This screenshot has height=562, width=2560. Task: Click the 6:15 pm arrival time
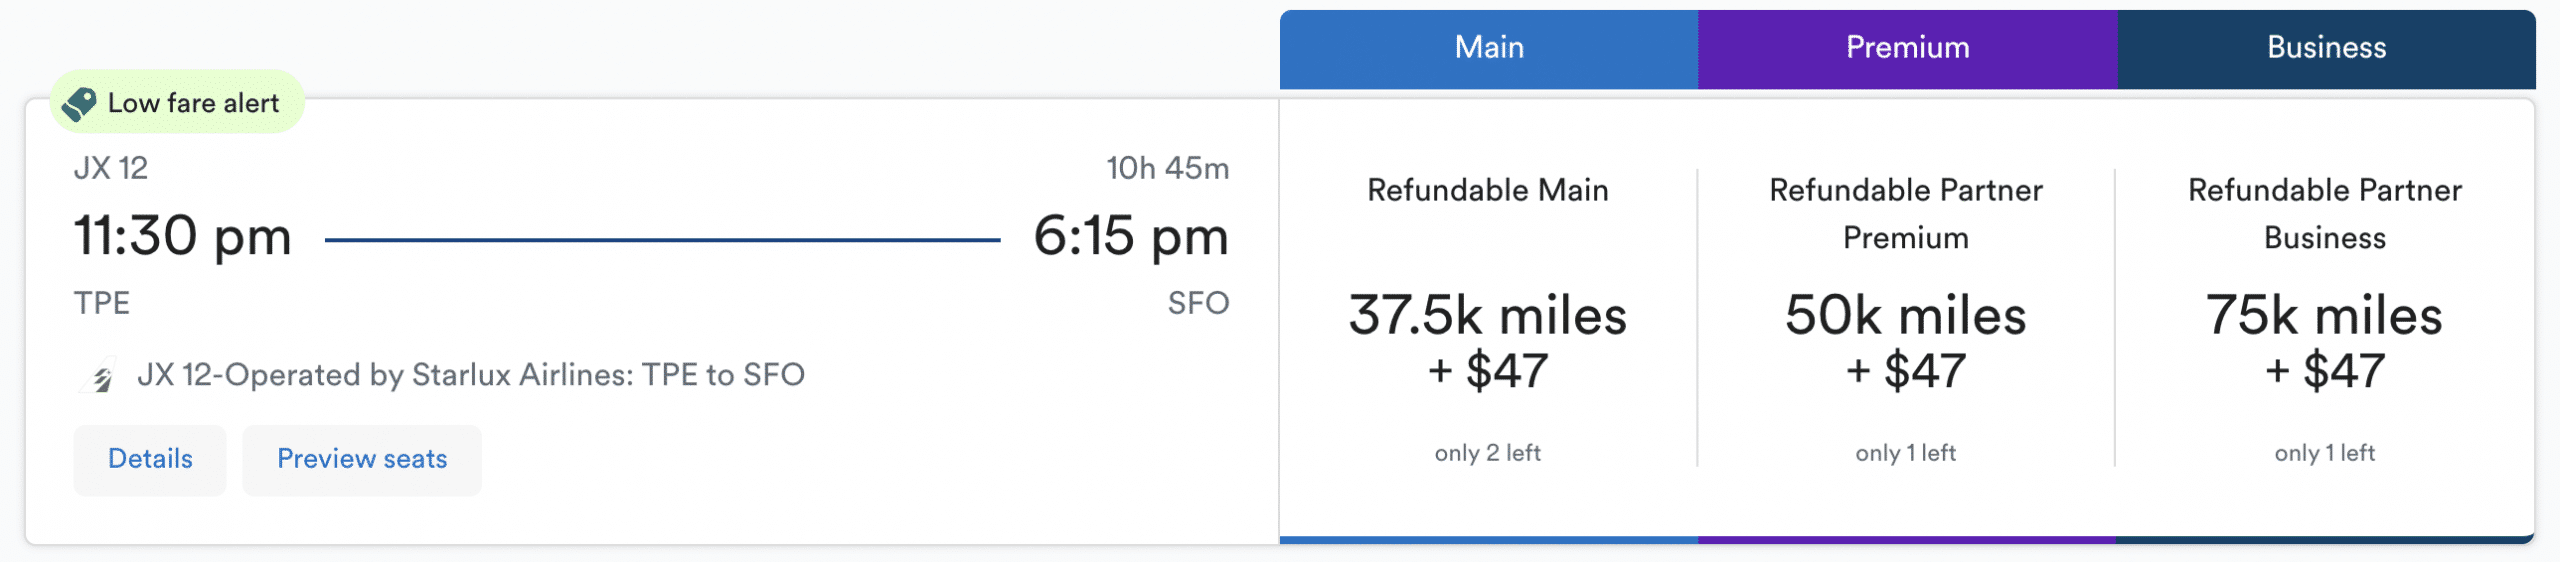[1131, 237]
